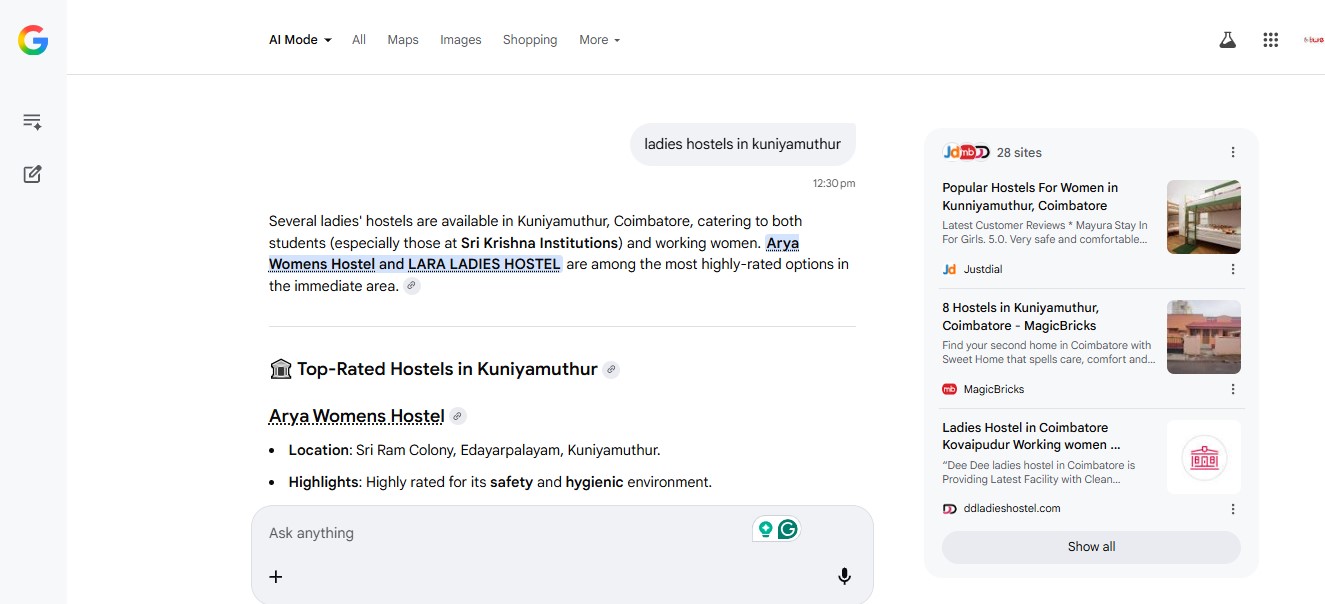Open the Google account avatar
This screenshot has width=1325, height=604.
pos(1313,40)
